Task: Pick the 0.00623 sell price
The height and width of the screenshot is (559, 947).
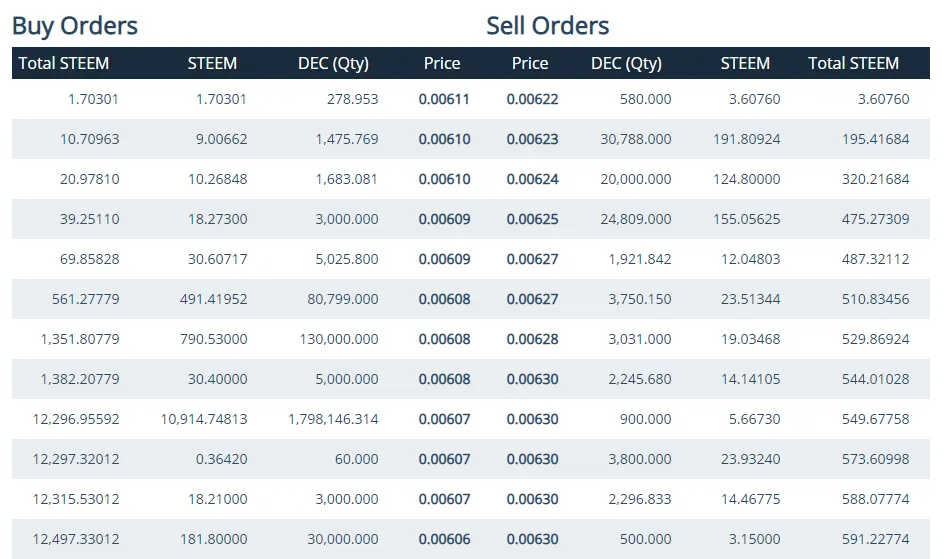Action: [x=532, y=139]
